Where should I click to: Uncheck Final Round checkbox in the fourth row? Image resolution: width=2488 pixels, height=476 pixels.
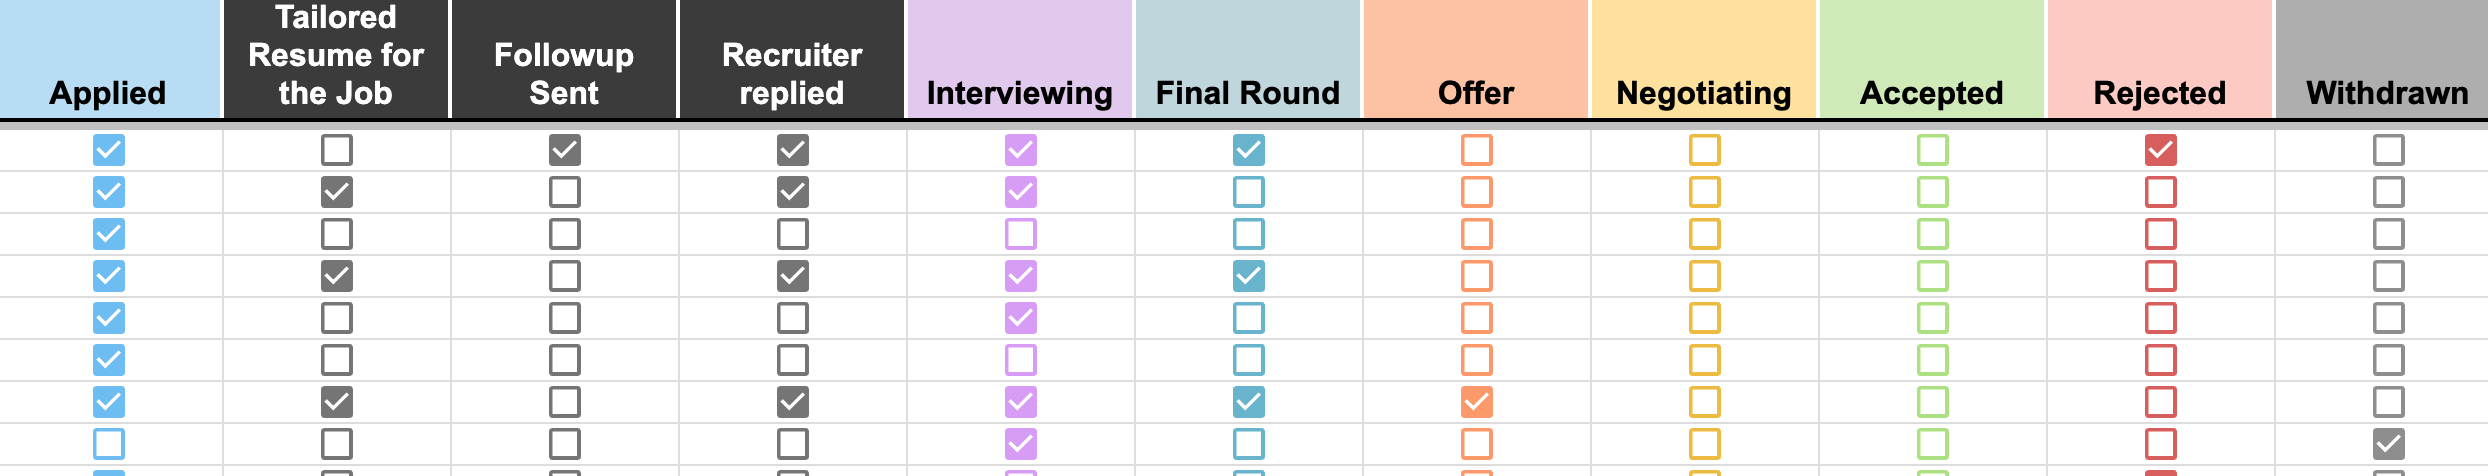point(1249,276)
